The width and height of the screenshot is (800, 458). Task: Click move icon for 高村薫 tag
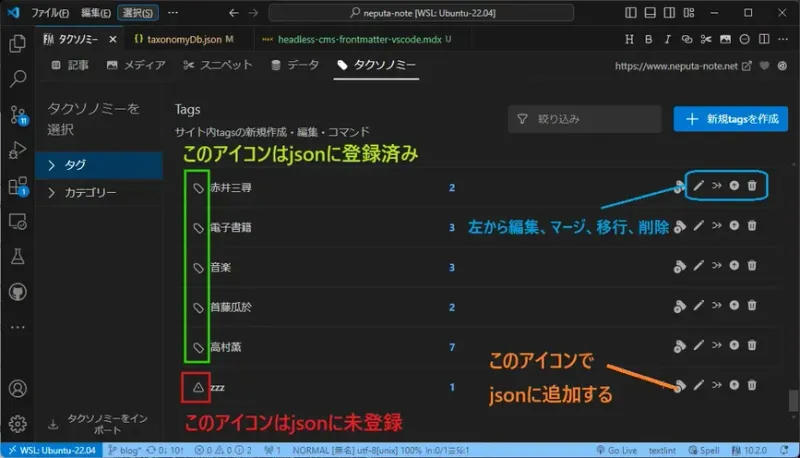(734, 345)
